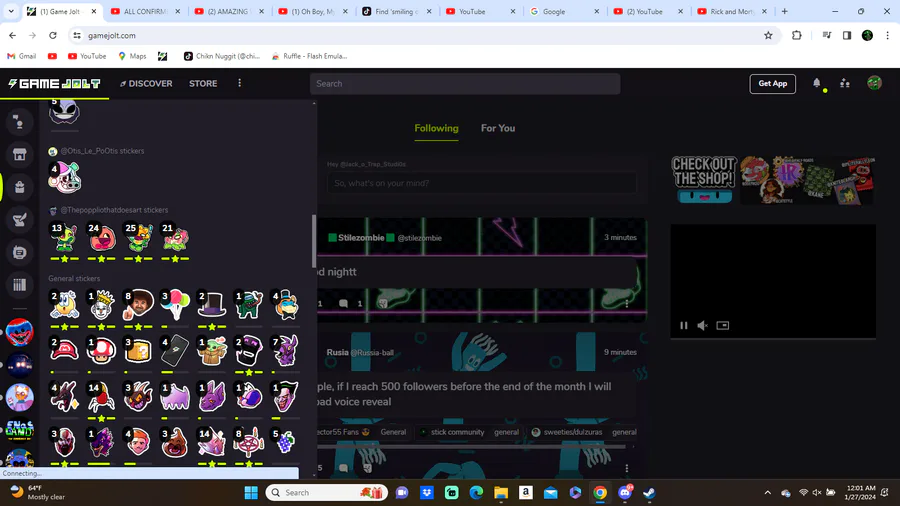Select the Bob Ross sticker
The height and width of the screenshot is (506, 900).
138,304
